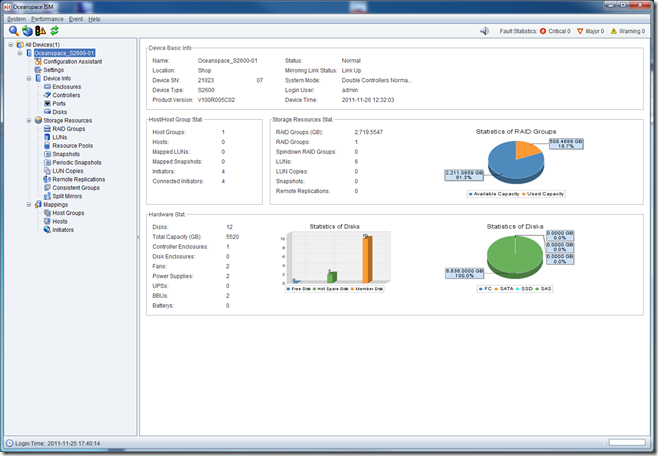Click the toolbar alarm icon beside refresh
The width and height of the screenshot is (658, 456).
(39, 32)
